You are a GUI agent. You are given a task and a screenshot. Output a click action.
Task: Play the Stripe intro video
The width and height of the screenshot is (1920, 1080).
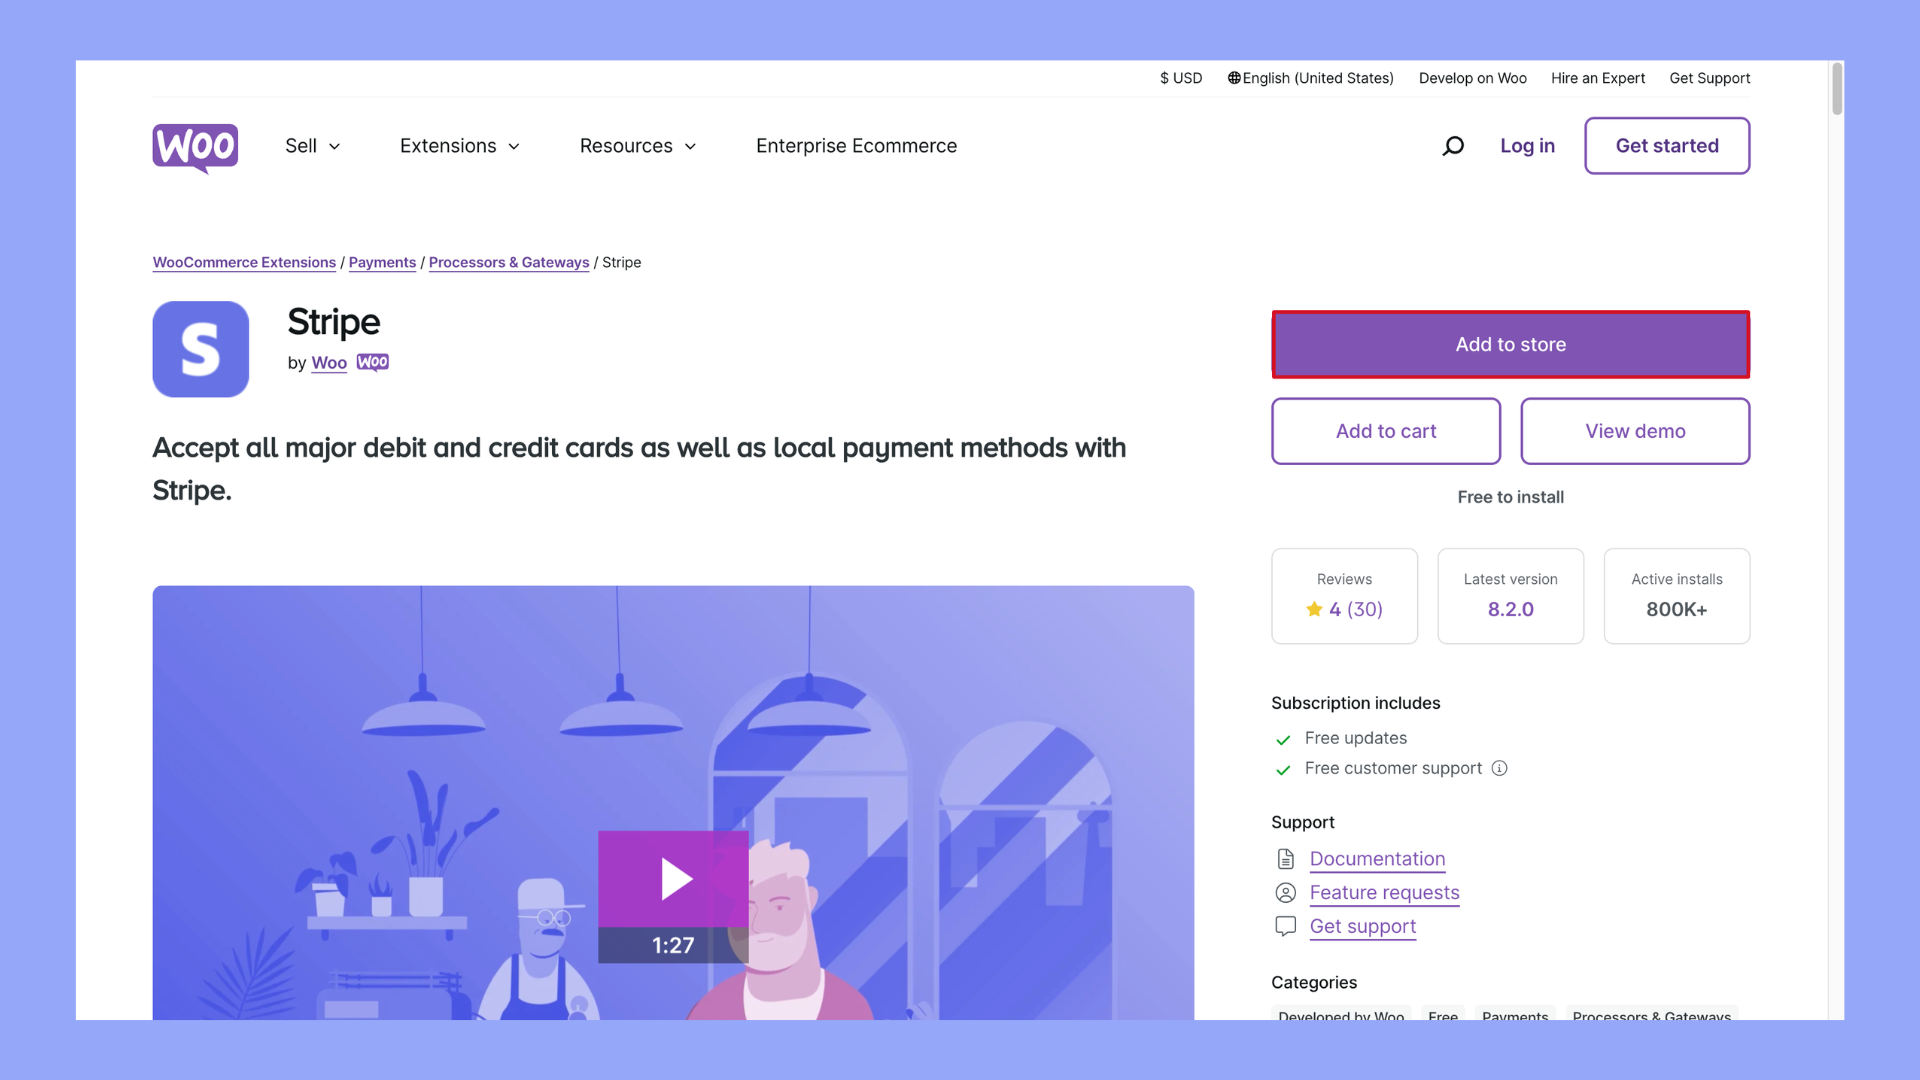point(674,879)
